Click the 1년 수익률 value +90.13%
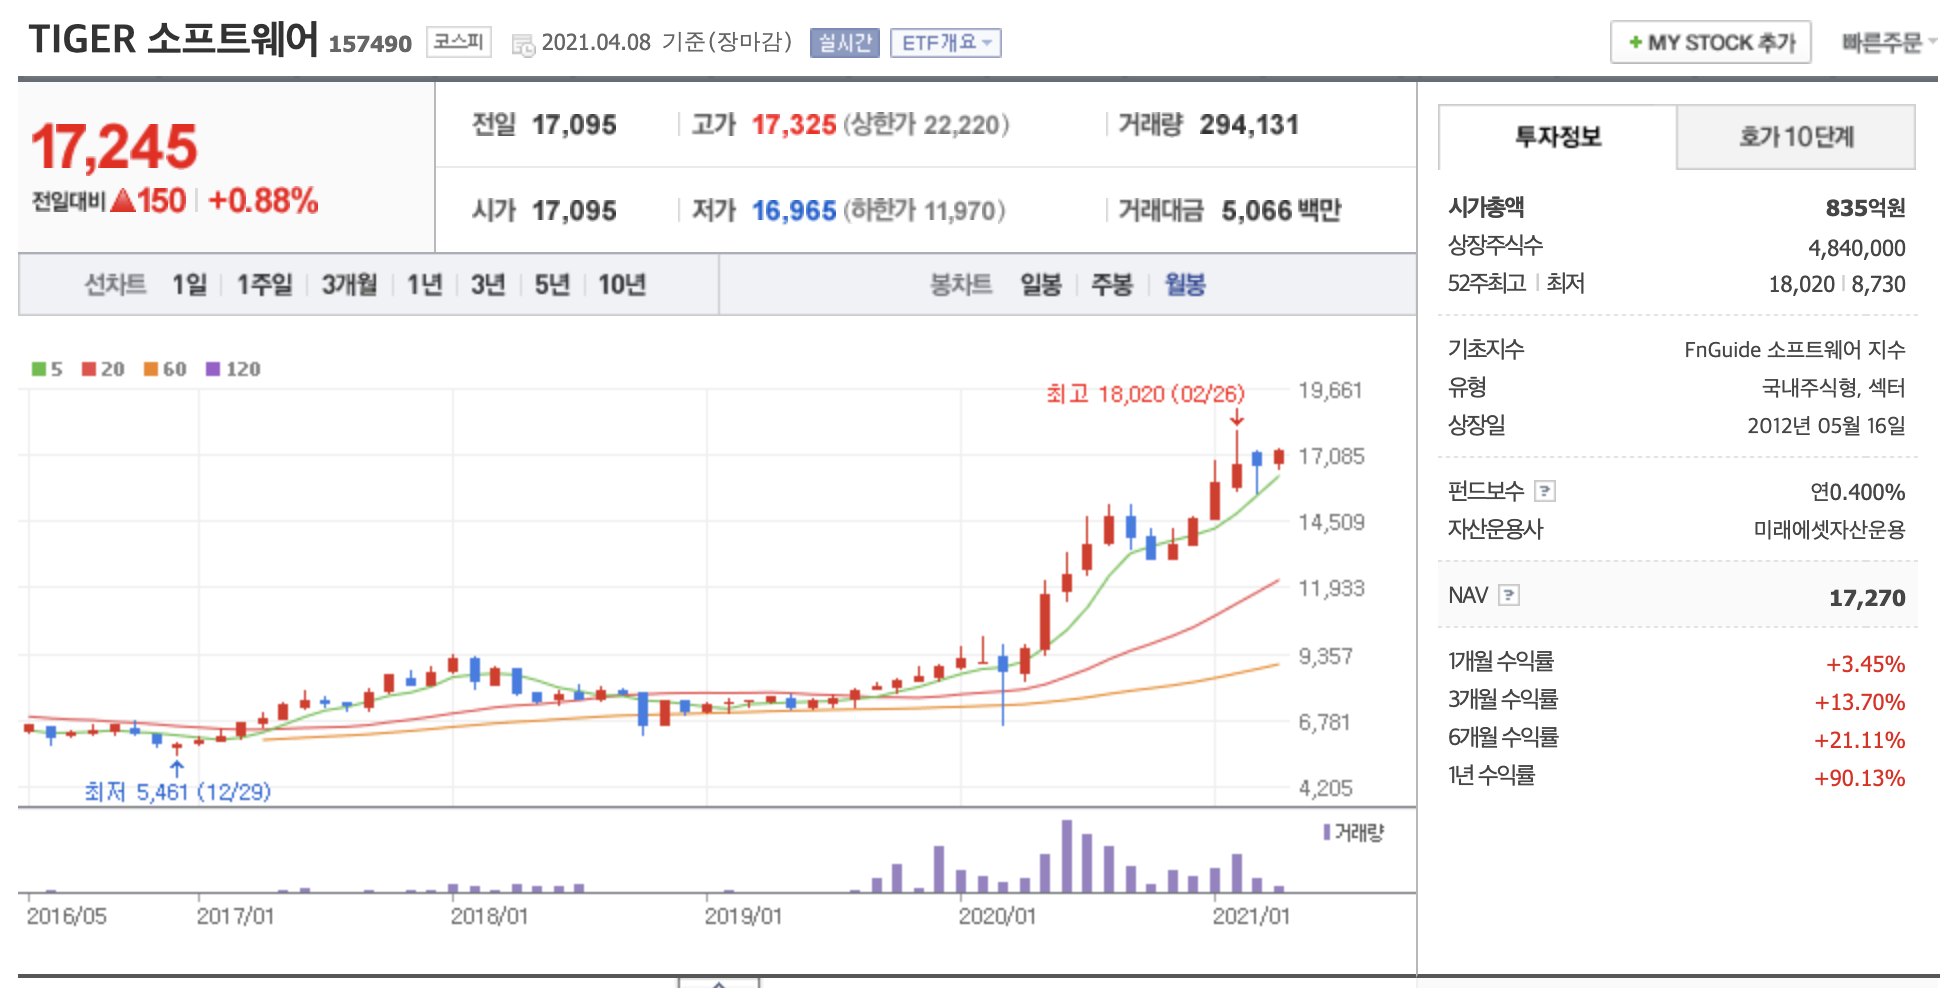This screenshot has height=988, width=1948. (1860, 778)
